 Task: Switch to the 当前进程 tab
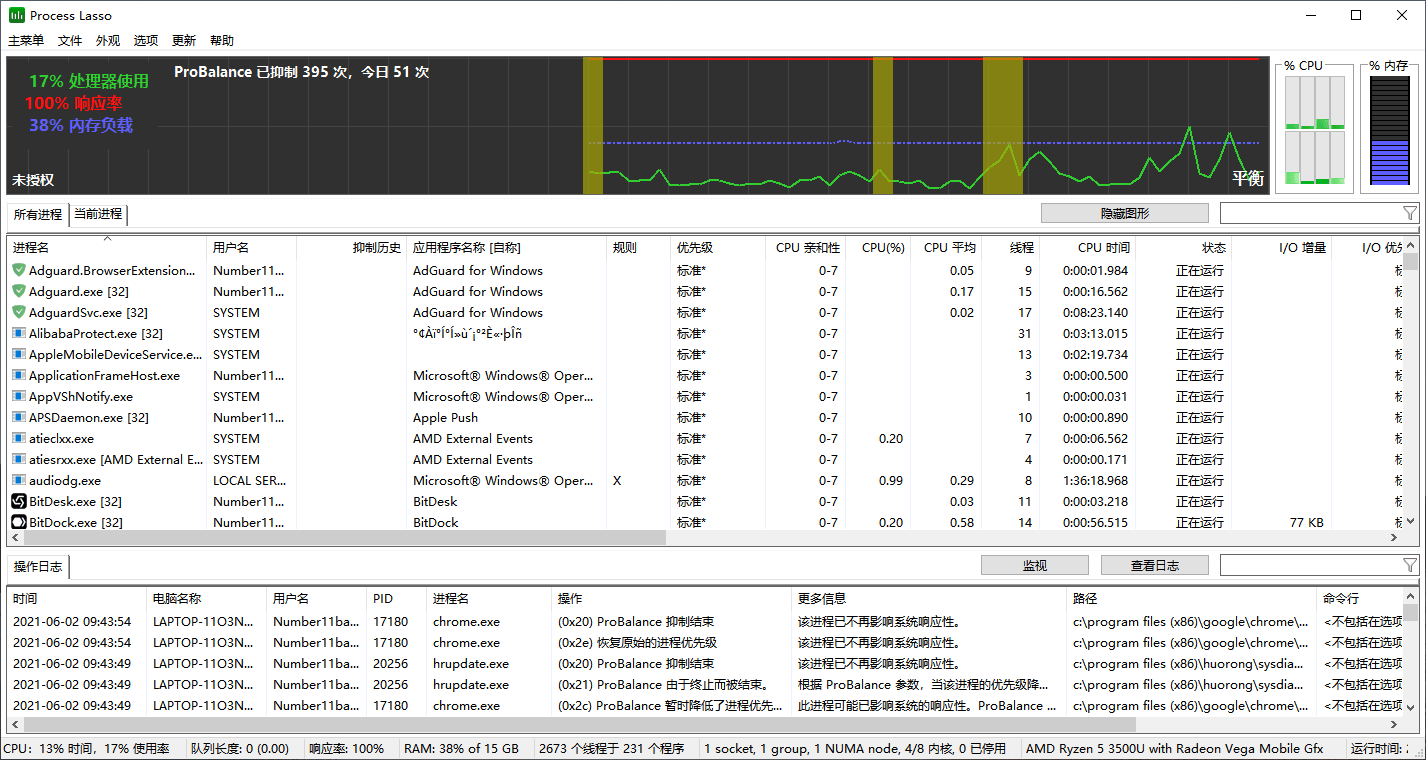pyautogui.click(x=98, y=214)
